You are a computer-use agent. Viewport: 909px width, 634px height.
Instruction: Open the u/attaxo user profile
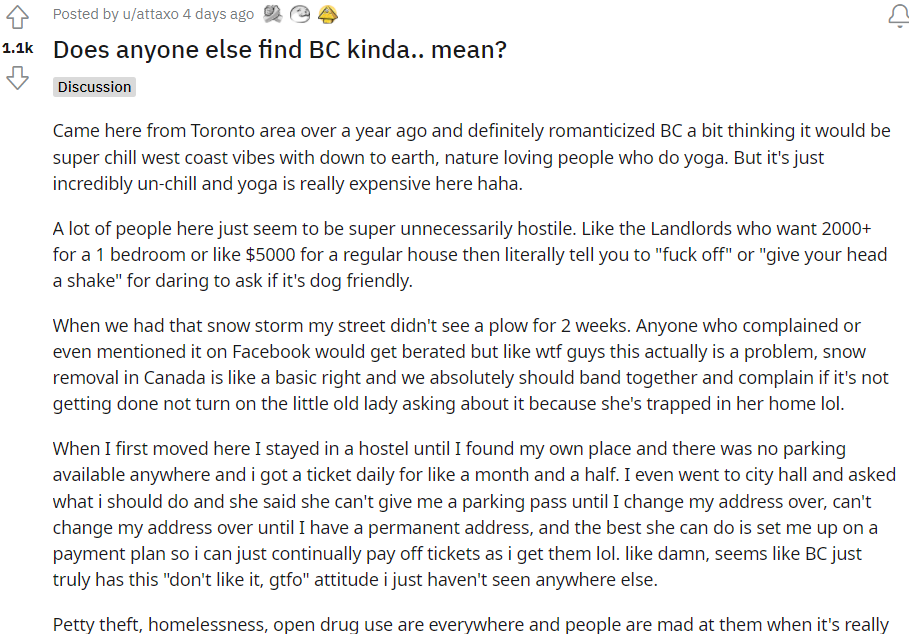(x=142, y=14)
